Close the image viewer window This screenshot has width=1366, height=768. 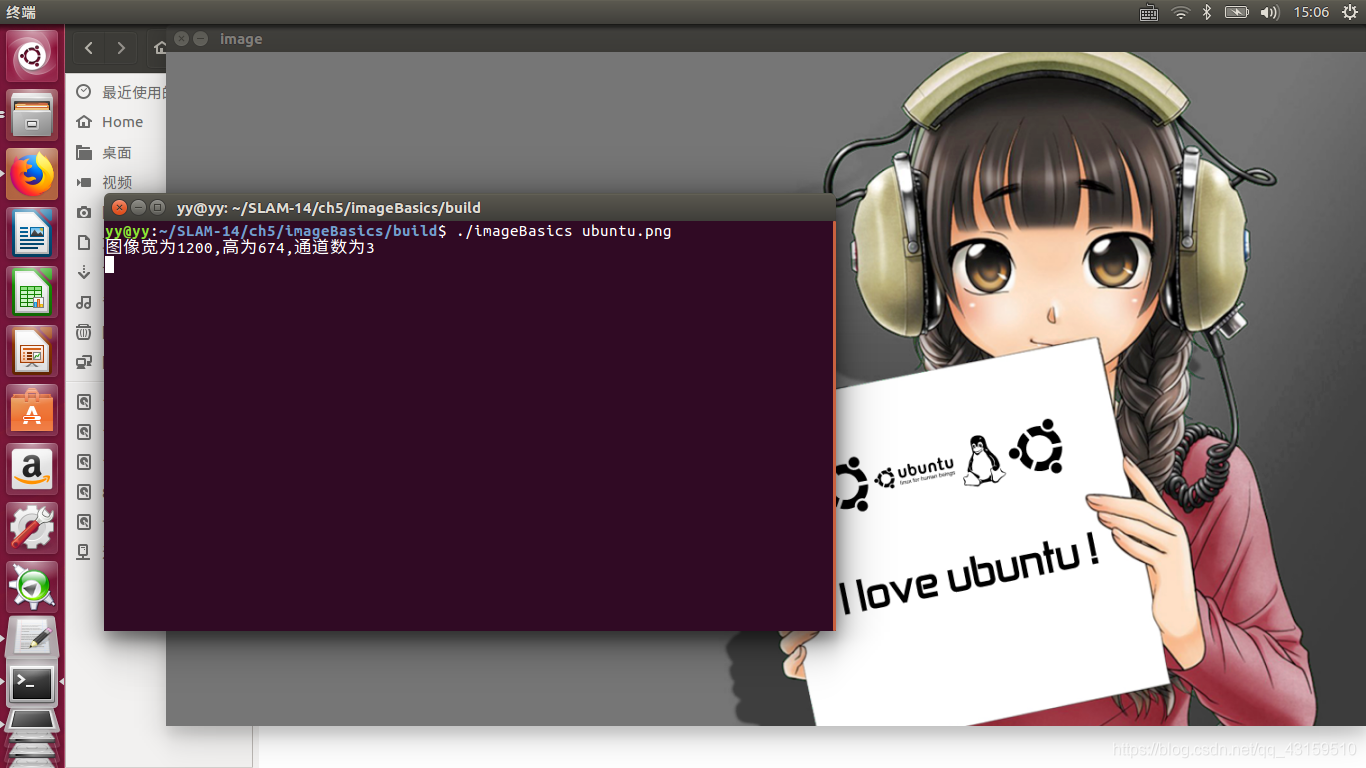[181, 38]
